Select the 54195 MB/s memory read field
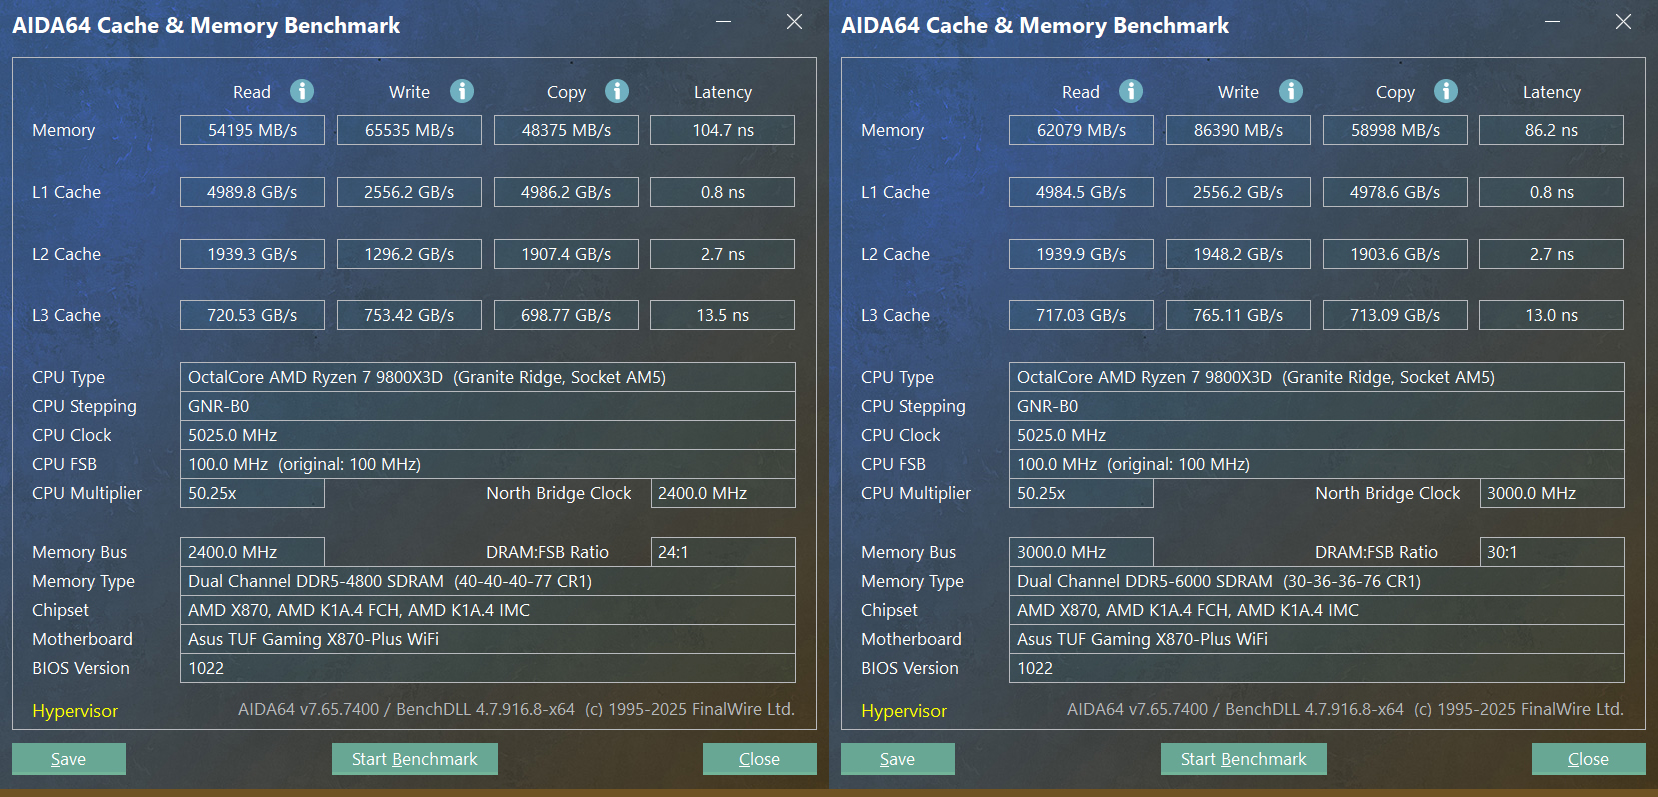This screenshot has height=797, width=1658. 252,130
